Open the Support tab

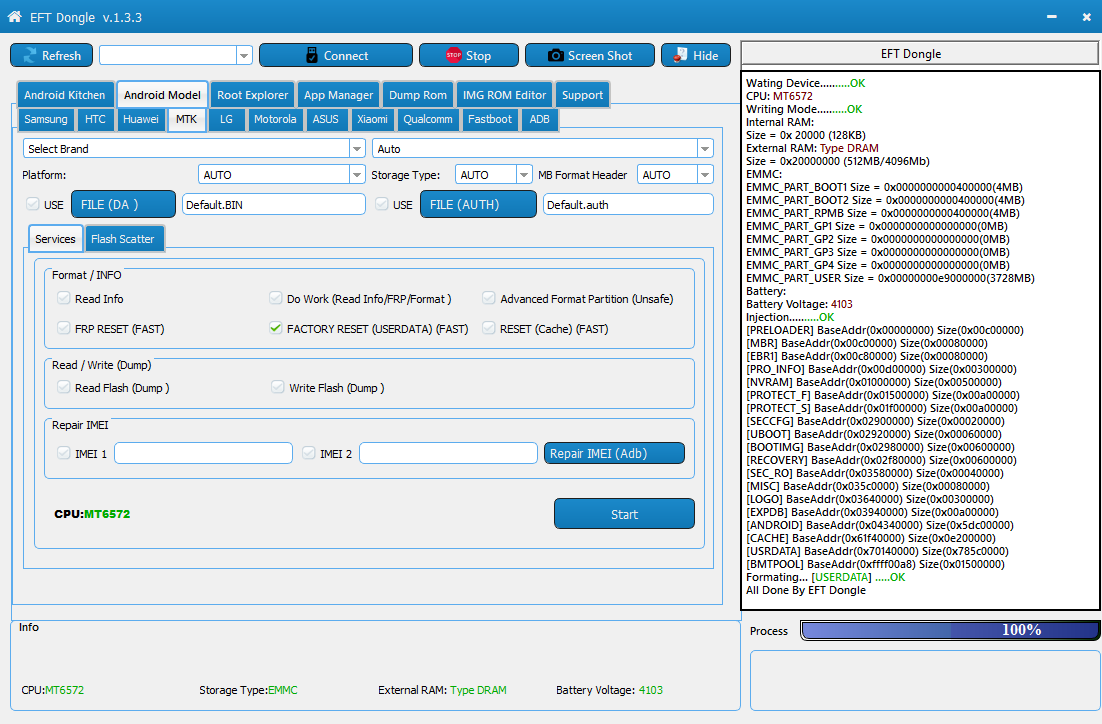tap(582, 95)
